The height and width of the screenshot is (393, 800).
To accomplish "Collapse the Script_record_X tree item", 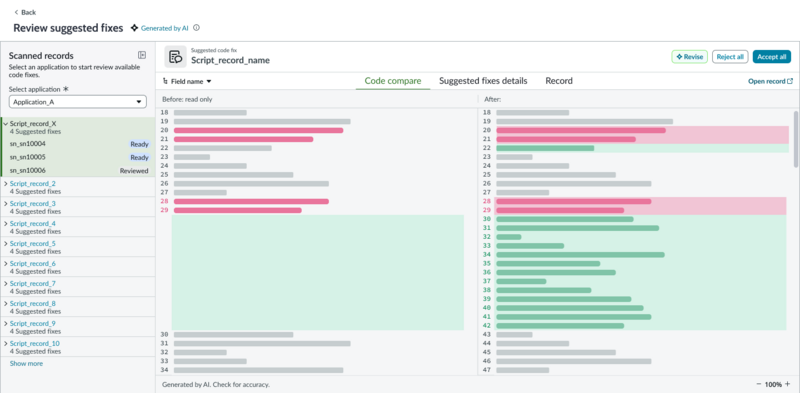I will [6, 124].
